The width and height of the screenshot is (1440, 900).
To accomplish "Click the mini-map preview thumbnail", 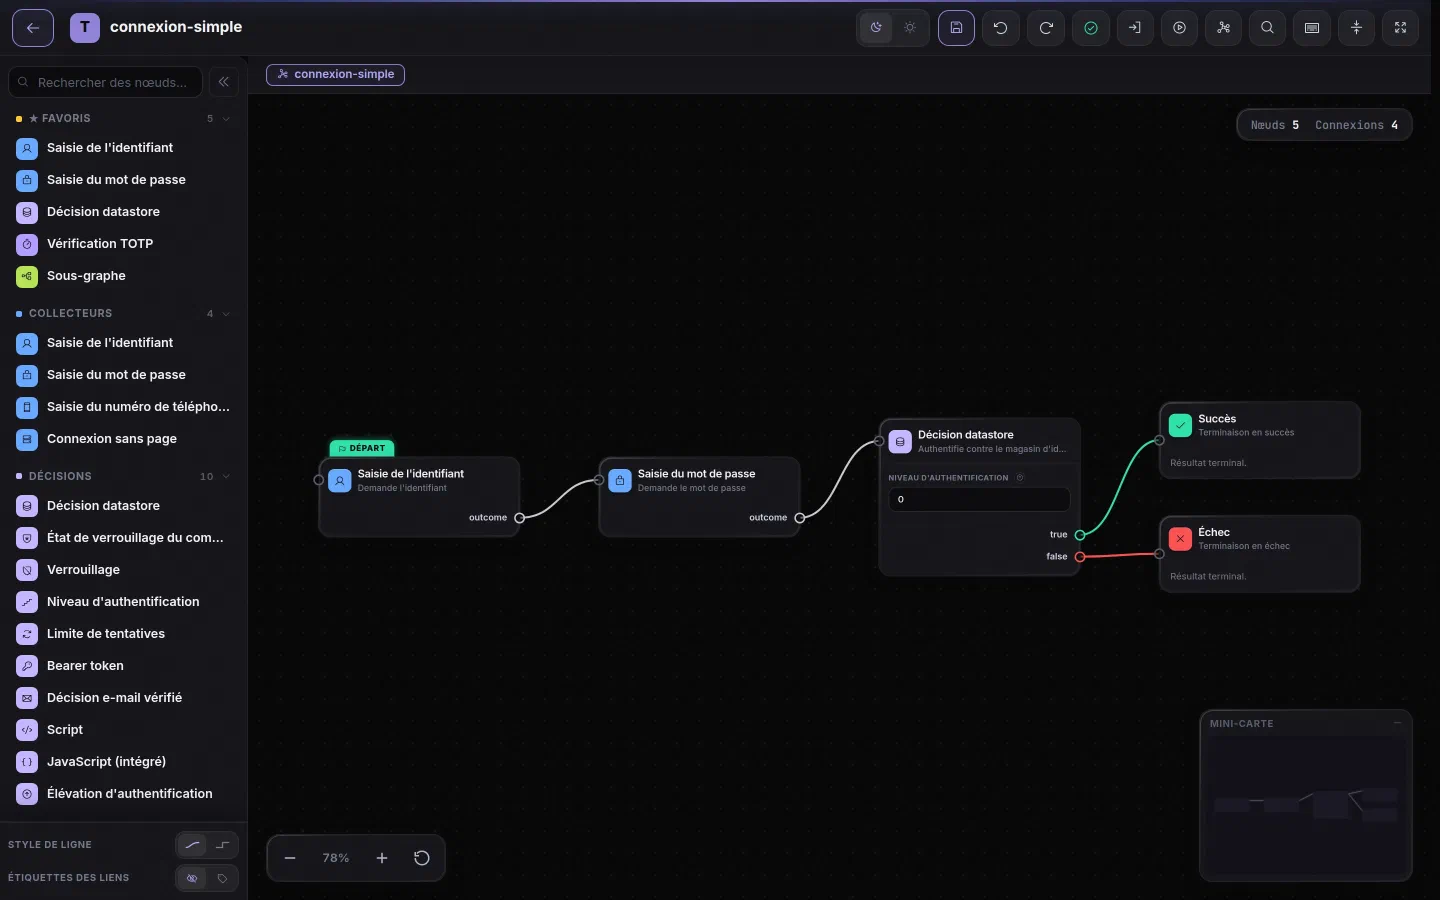I will tap(1305, 803).
